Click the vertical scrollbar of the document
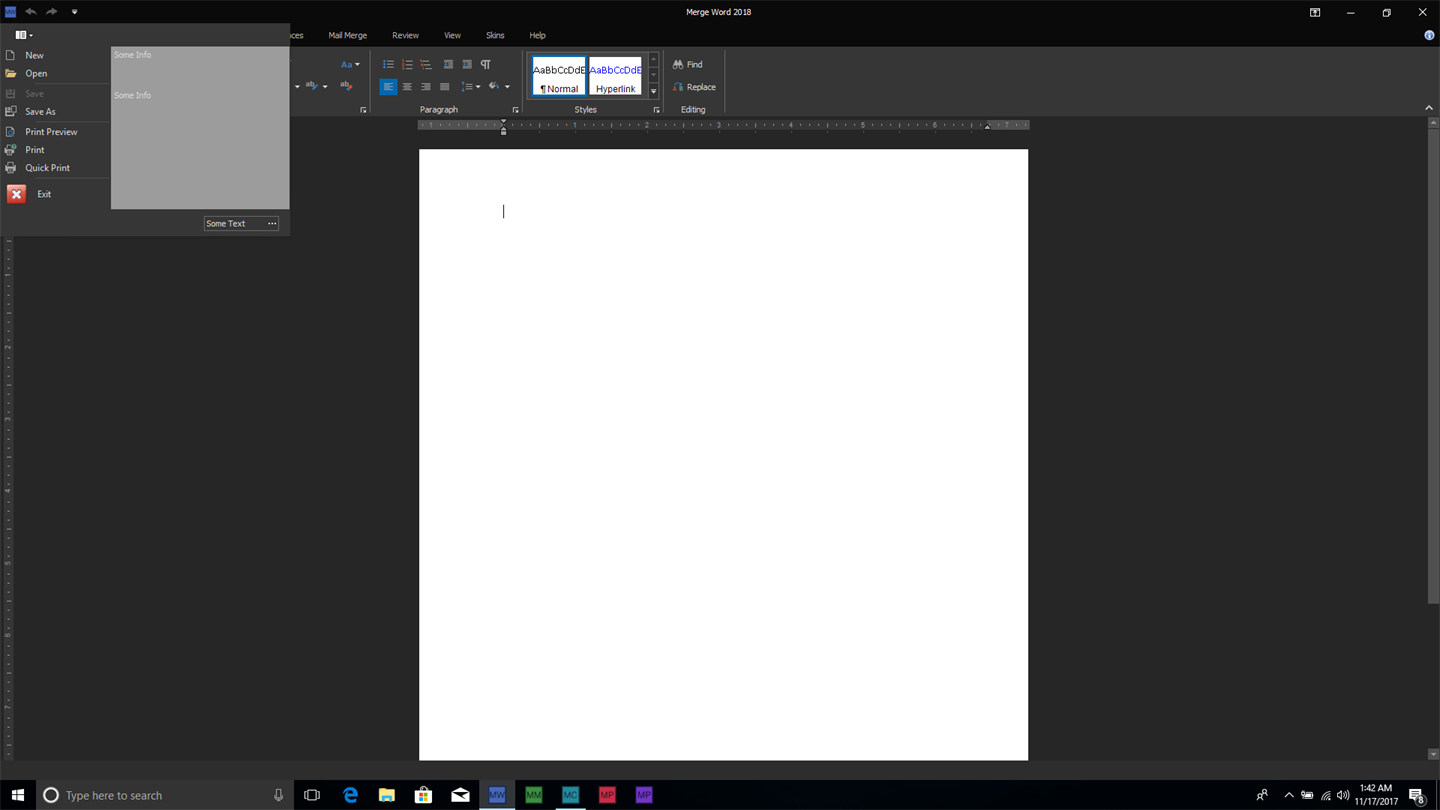The image size is (1440, 810). tap(1433, 365)
